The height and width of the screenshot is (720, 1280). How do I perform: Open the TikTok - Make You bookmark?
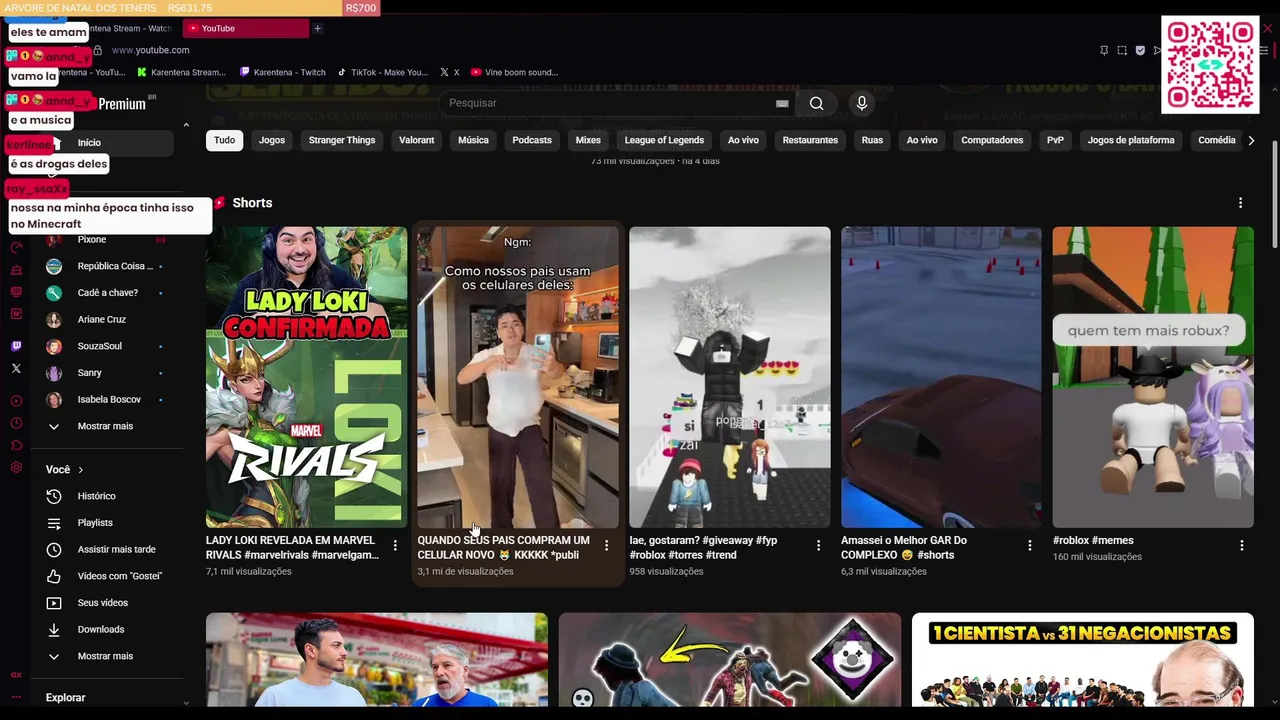coord(382,72)
